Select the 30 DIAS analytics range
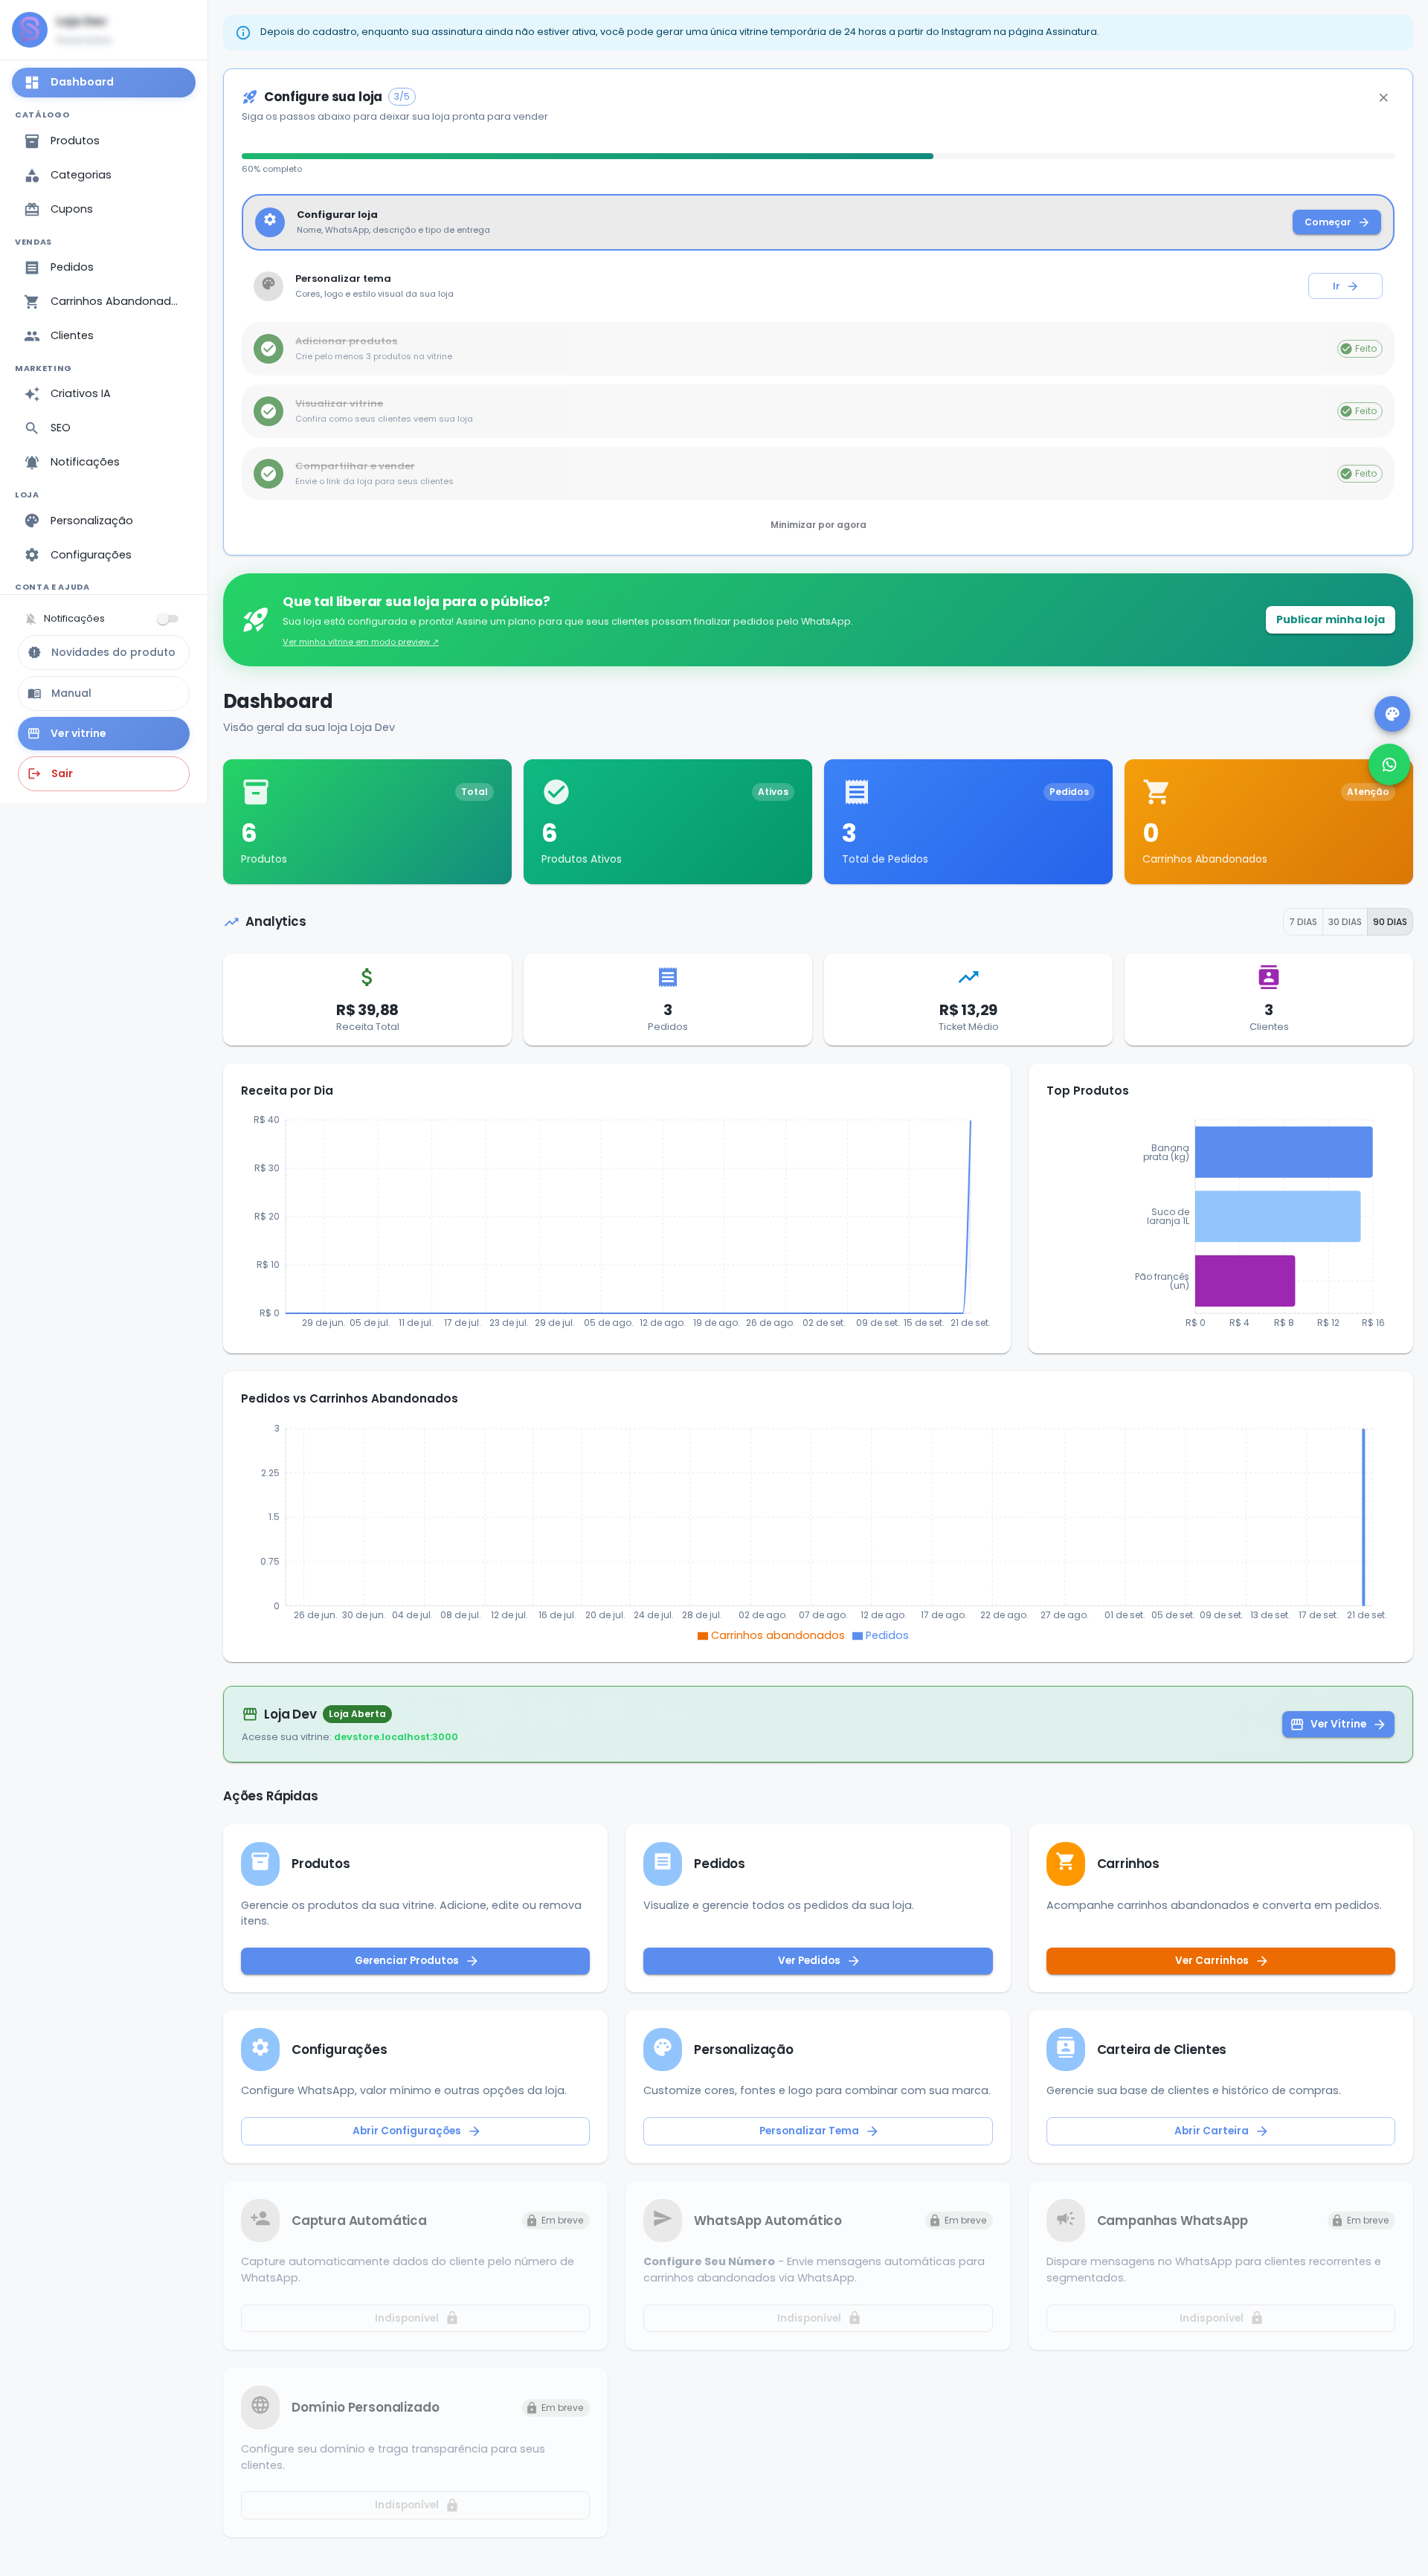The width and height of the screenshot is (1428, 2576). [x=1344, y=922]
